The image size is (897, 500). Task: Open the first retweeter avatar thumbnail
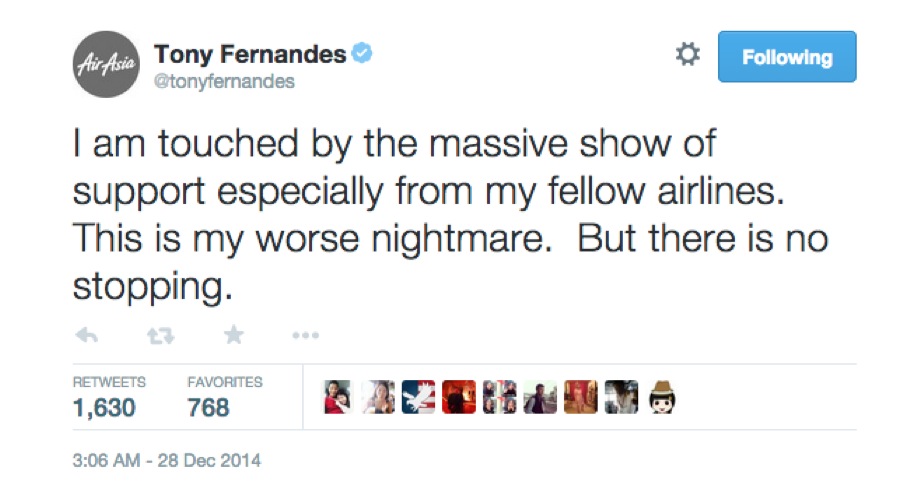338,396
